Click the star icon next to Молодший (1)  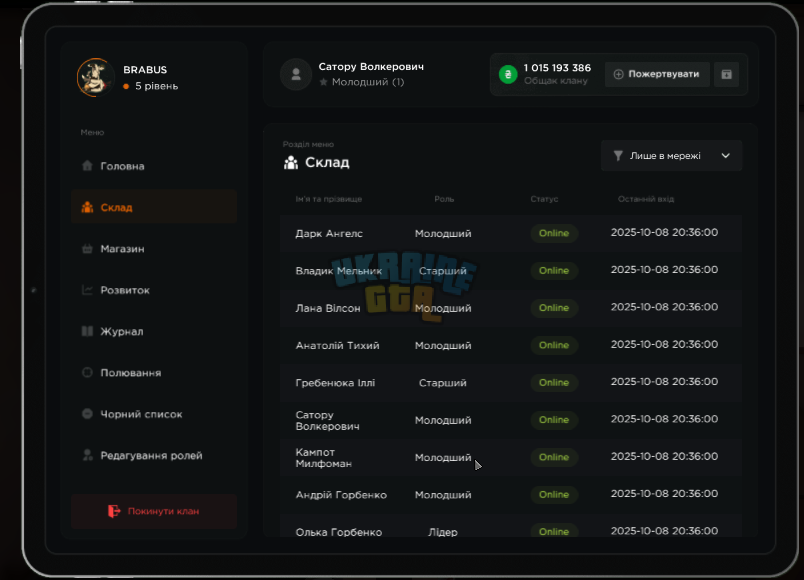coord(323,82)
